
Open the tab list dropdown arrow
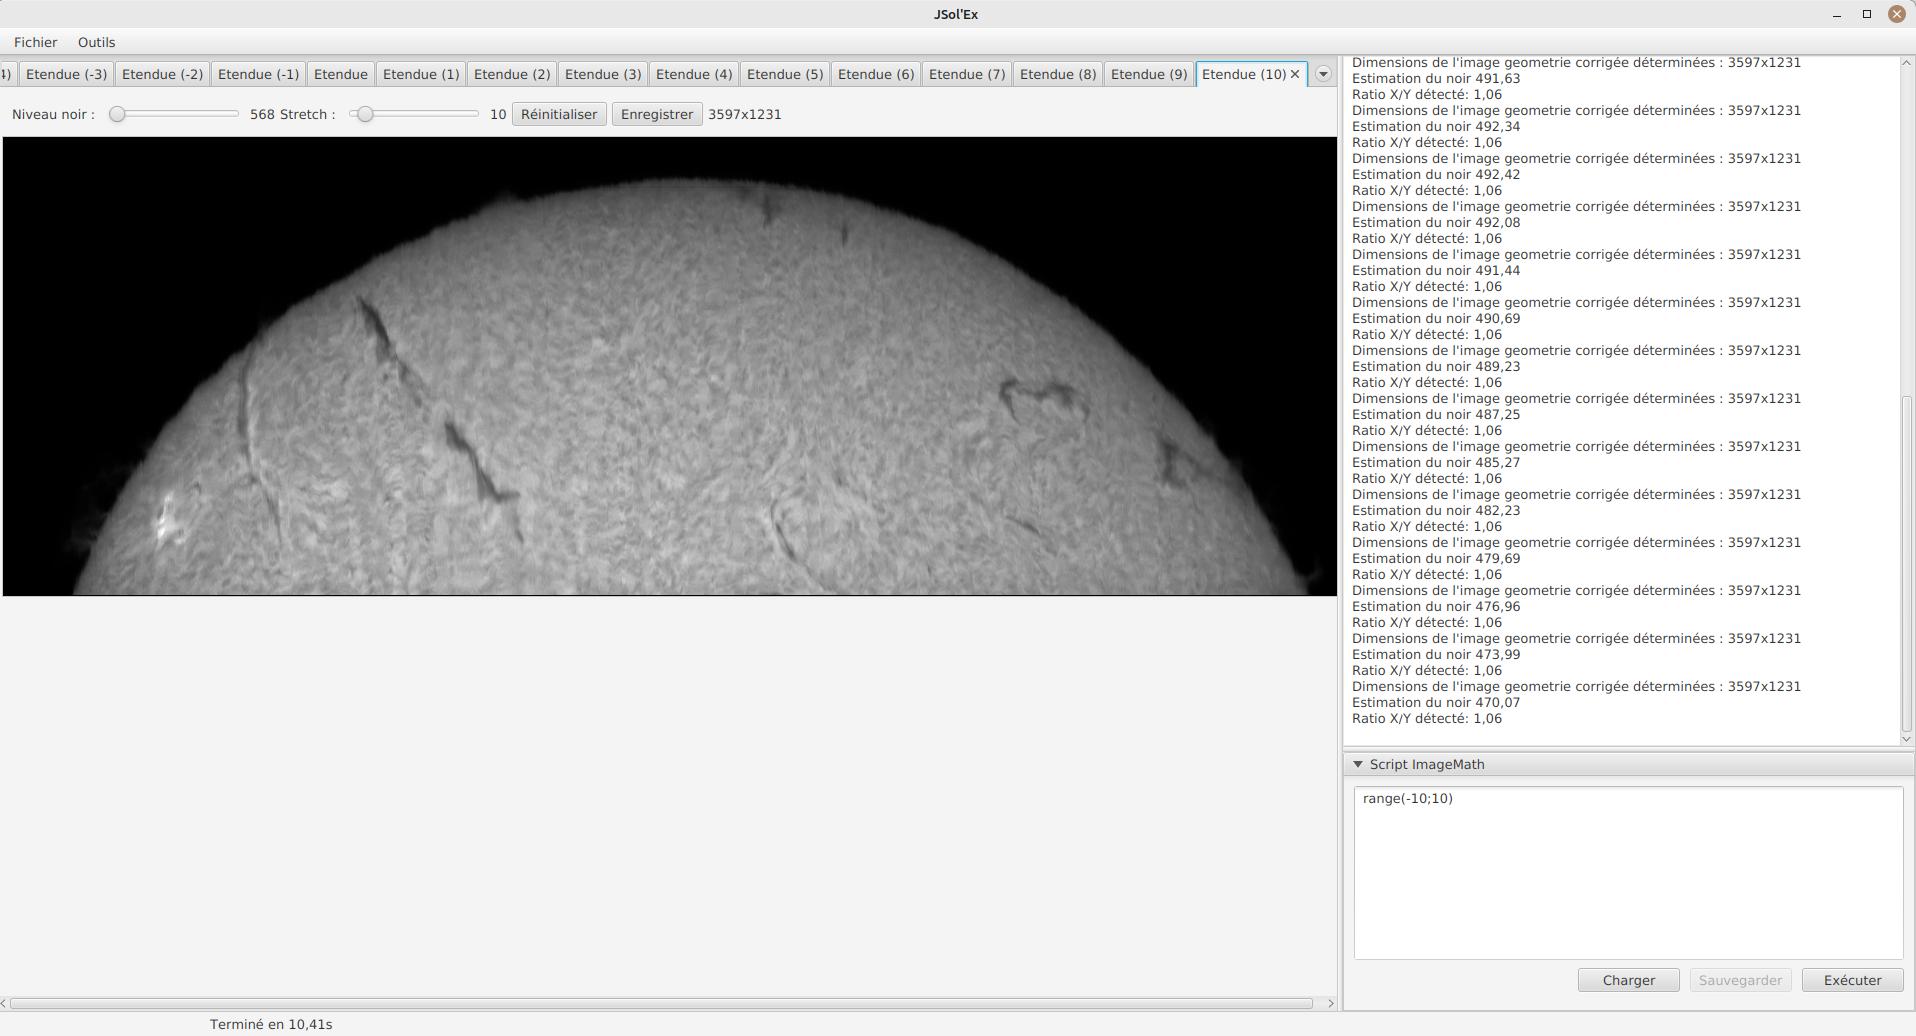1323,74
